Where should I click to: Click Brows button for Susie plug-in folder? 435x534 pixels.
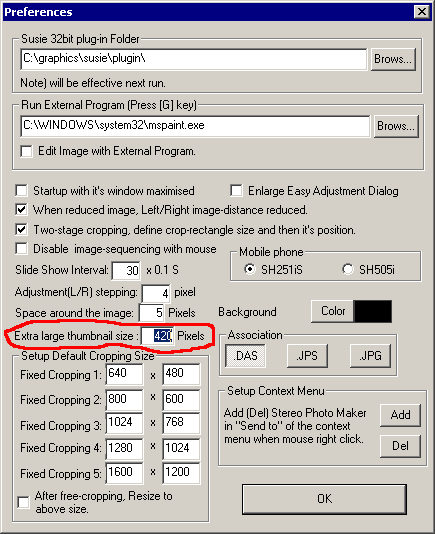[x=393, y=59]
